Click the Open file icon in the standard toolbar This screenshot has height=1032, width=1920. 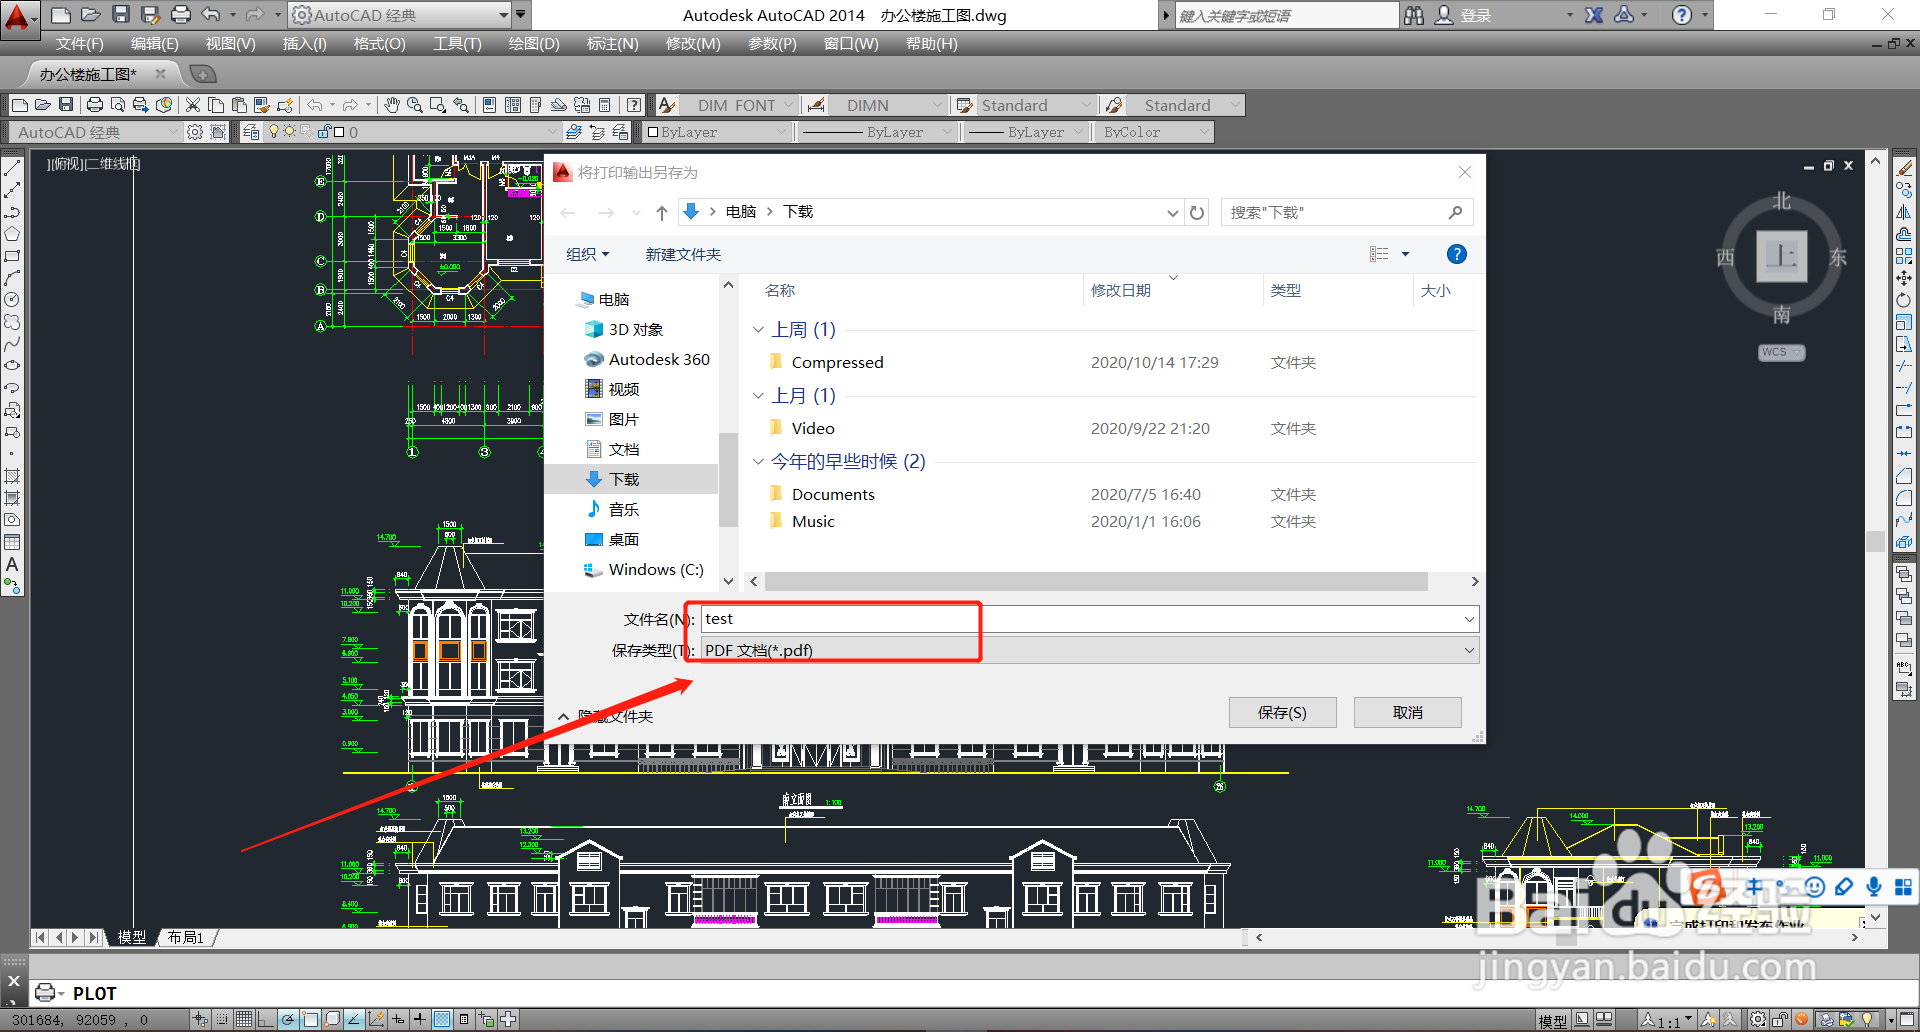point(43,105)
